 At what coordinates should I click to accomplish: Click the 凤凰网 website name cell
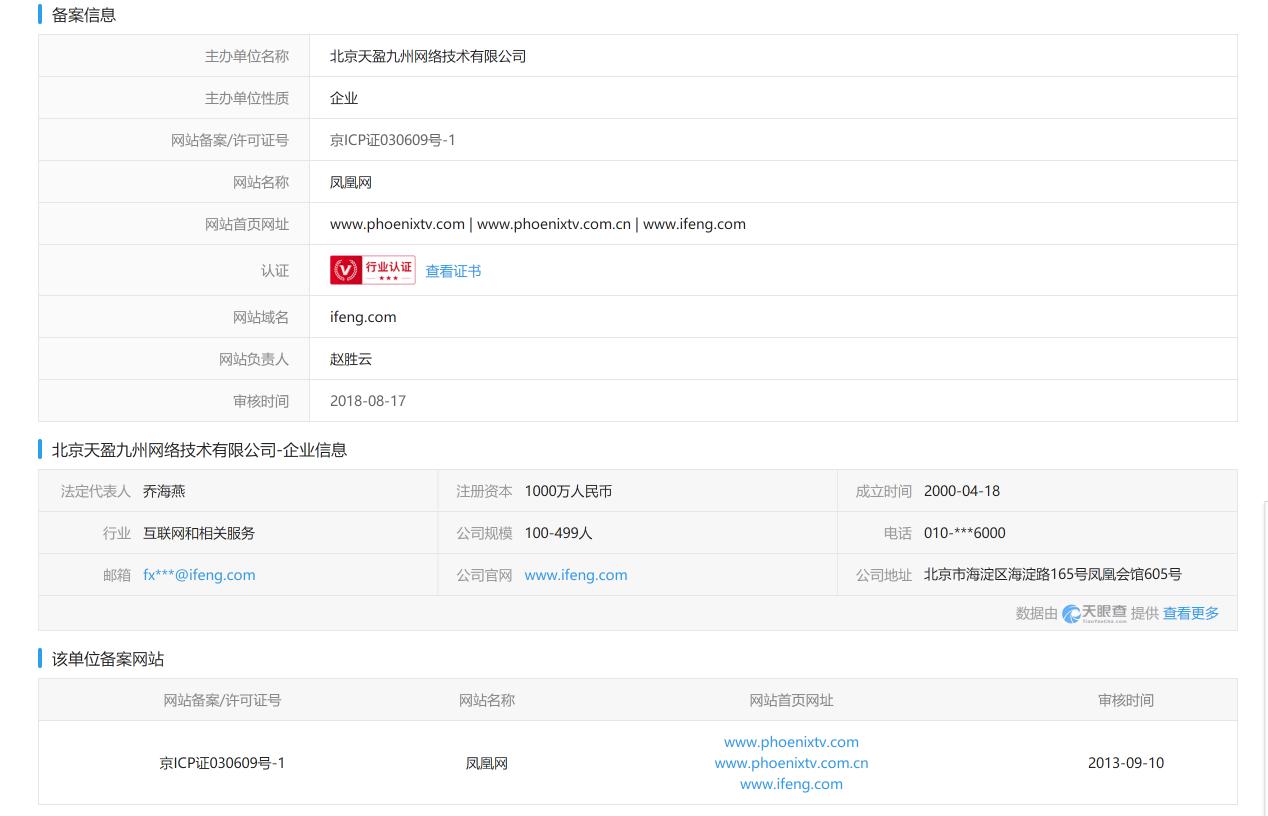(486, 762)
